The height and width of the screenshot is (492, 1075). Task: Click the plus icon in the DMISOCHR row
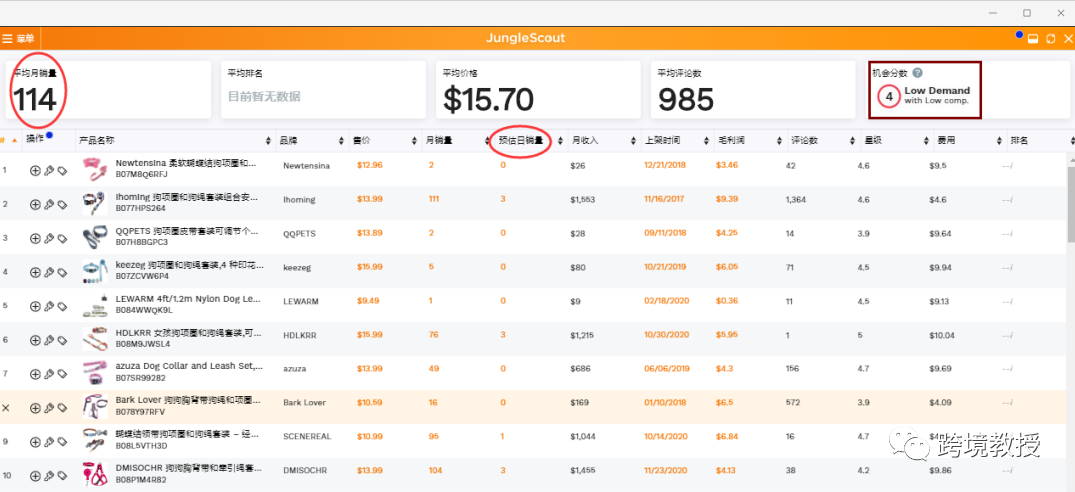(x=35, y=476)
